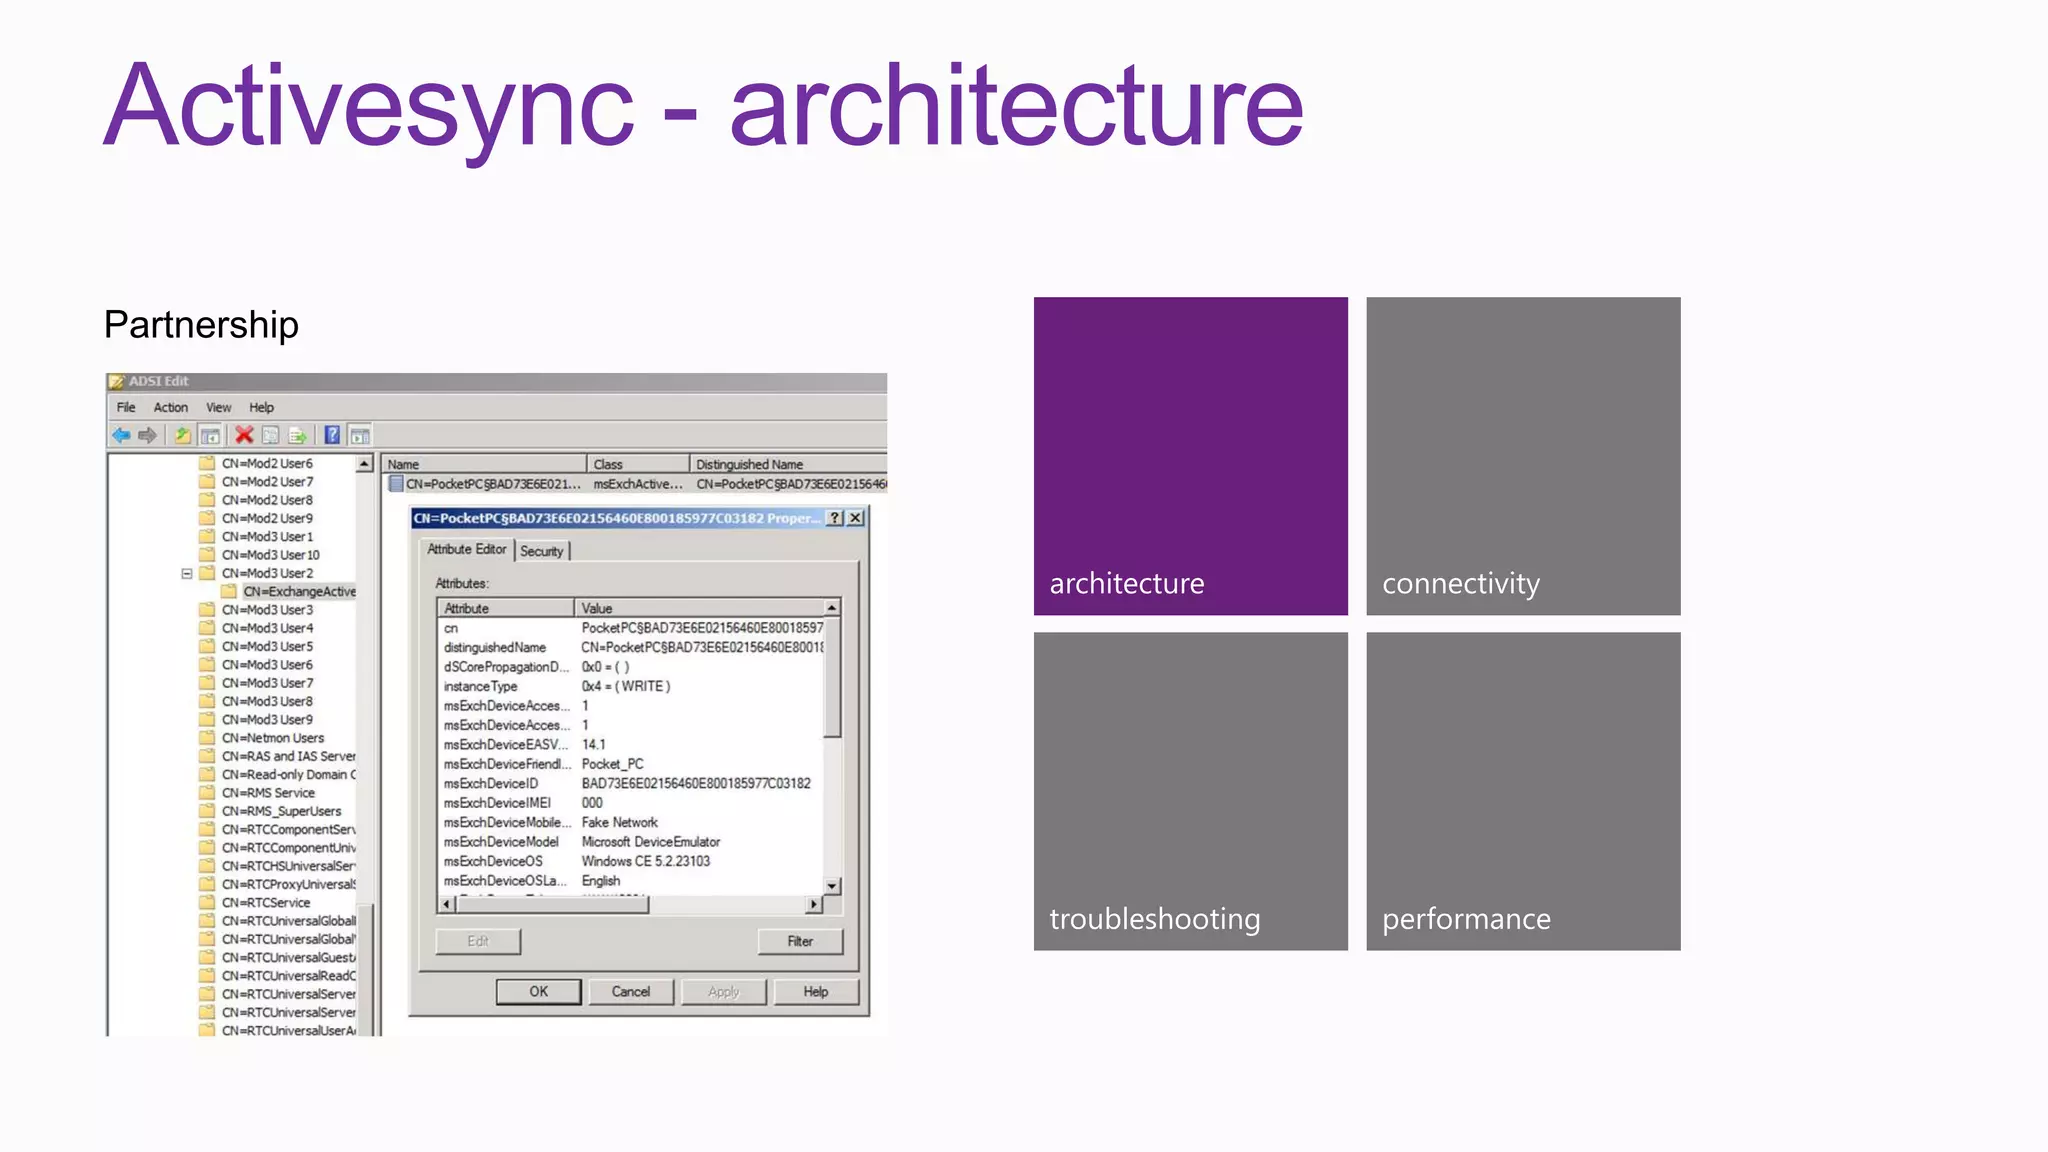Click the blue Help question mark toolbar icon

(x=332, y=435)
